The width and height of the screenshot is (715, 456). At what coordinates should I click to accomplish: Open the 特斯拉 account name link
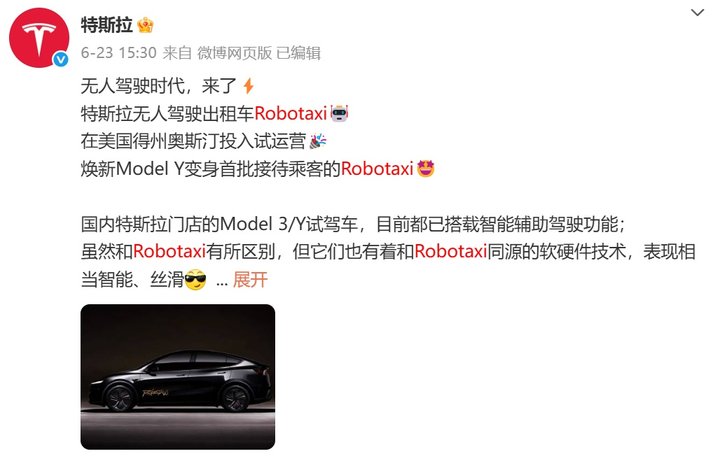tap(107, 25)
